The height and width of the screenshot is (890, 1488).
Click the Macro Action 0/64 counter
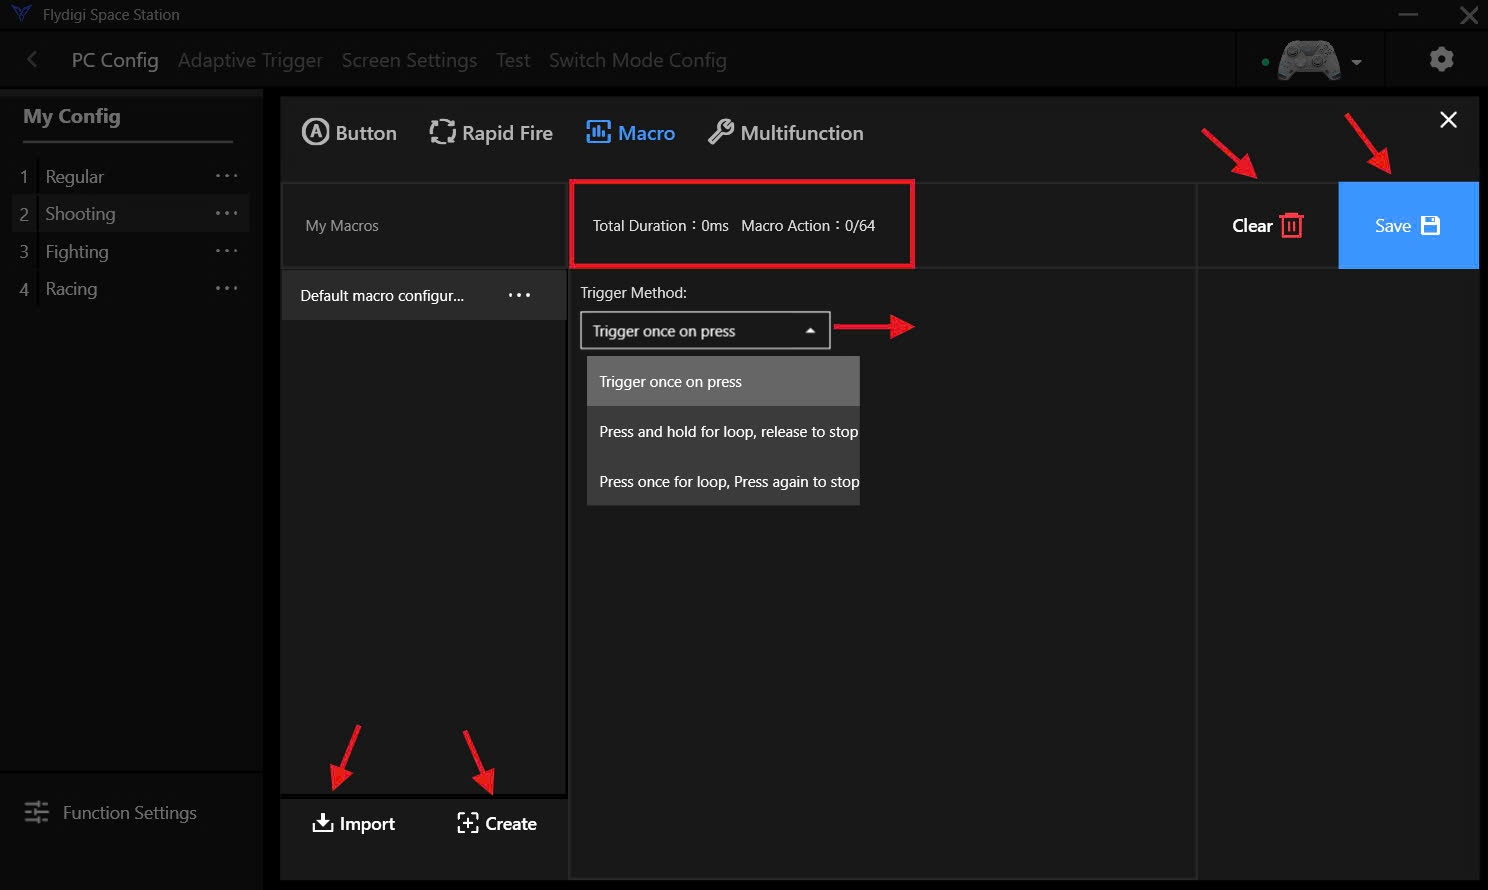point(808,226)
